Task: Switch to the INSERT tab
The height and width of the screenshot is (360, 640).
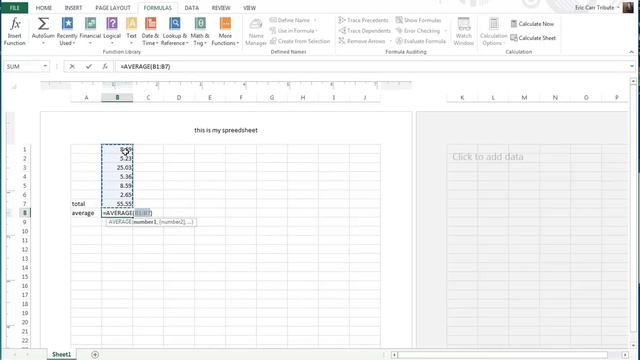Action: coord(73,8)
